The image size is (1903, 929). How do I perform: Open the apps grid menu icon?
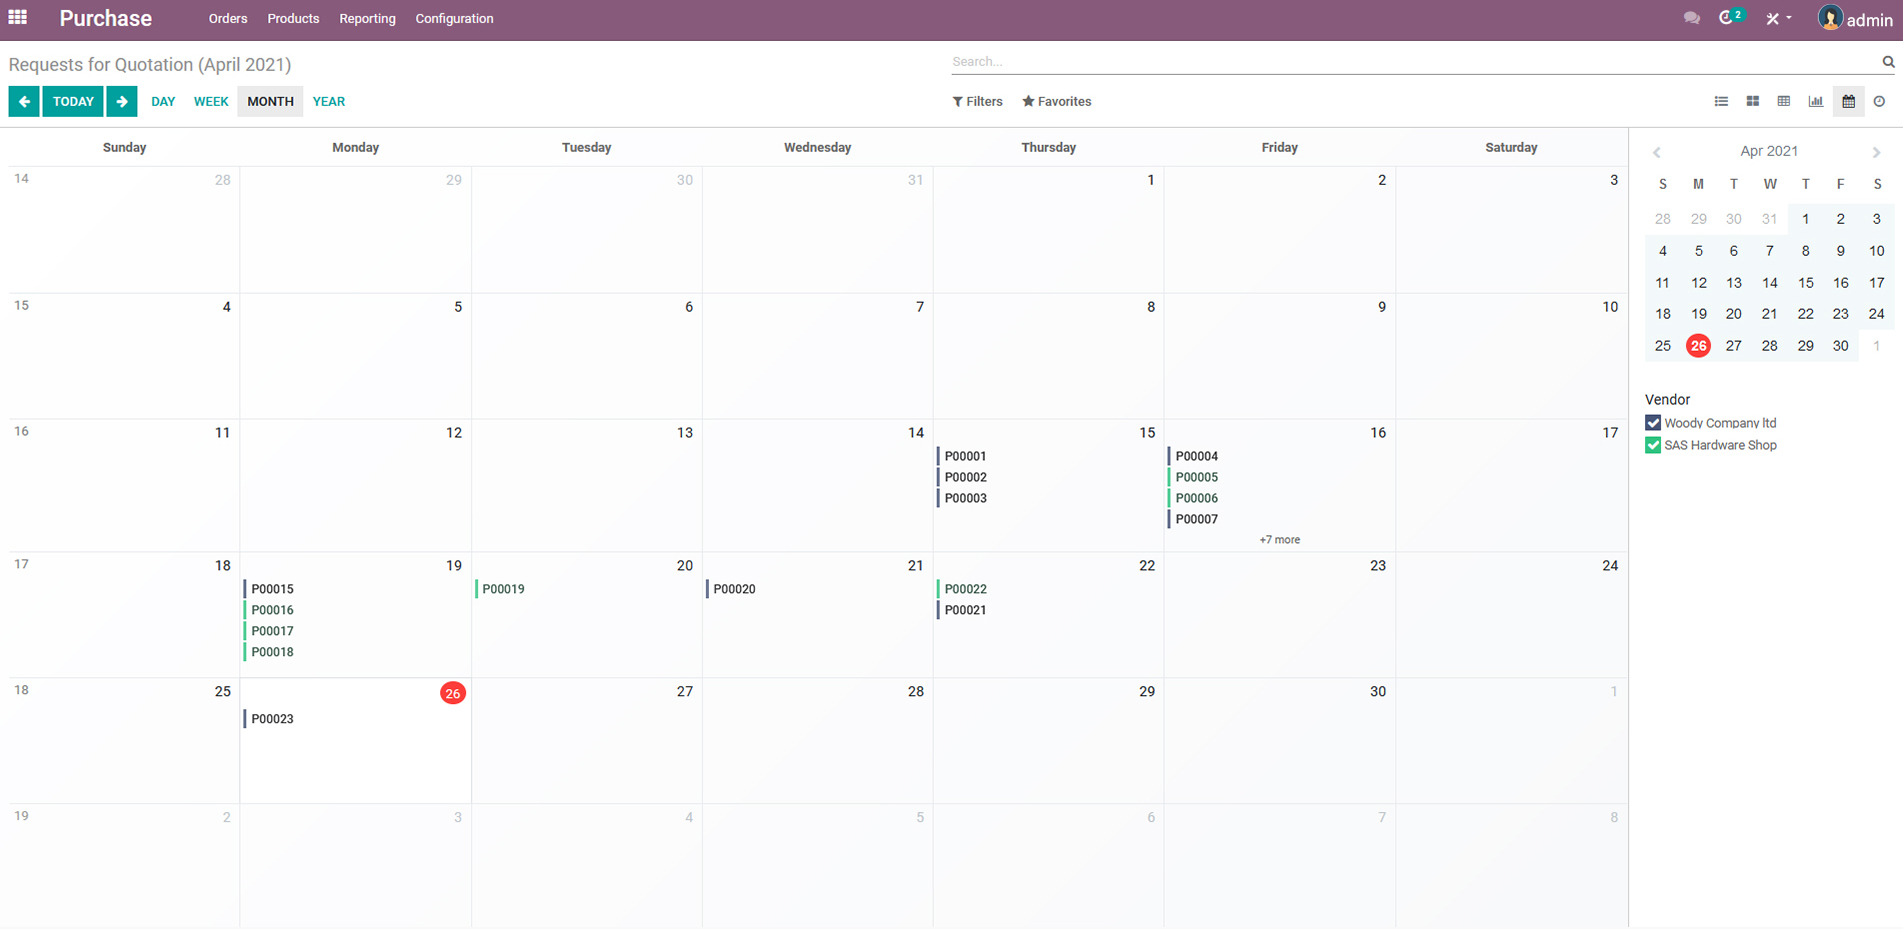click(18, 18)
